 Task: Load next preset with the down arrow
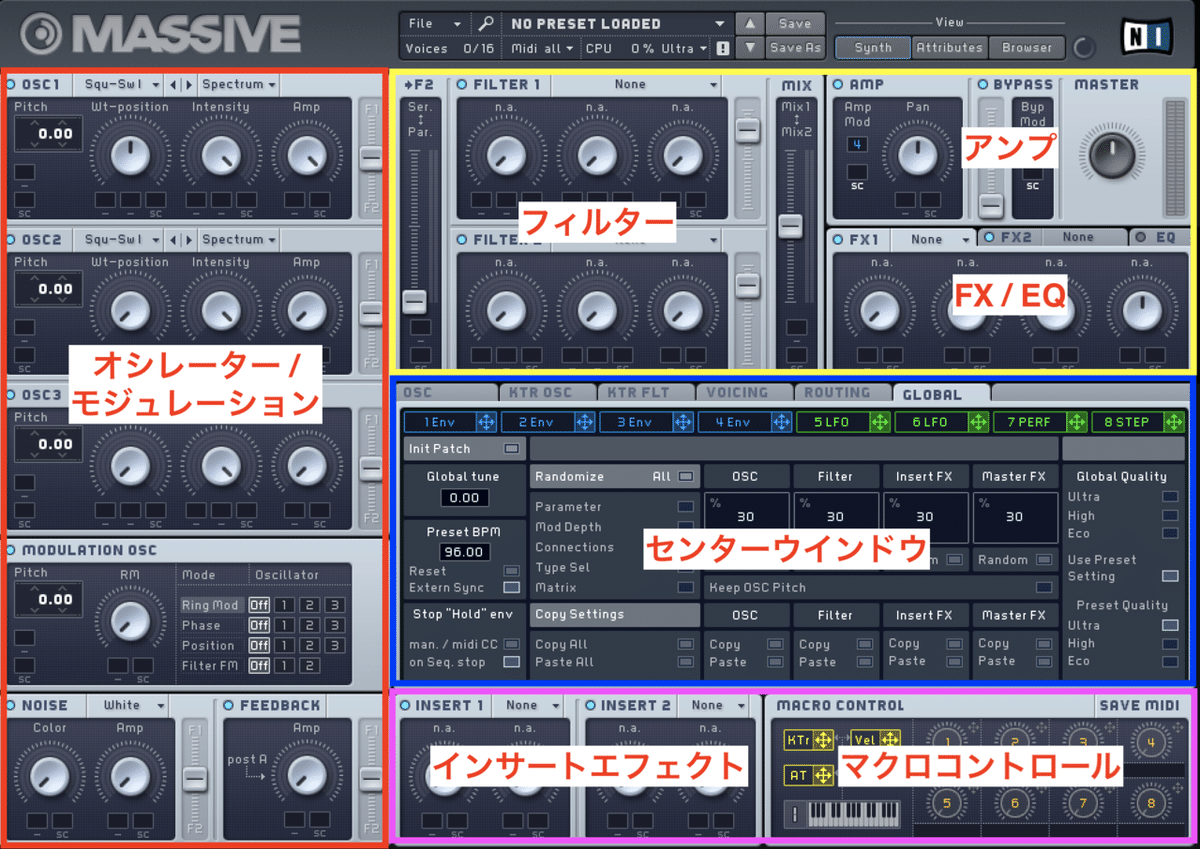tap(750, 47)
